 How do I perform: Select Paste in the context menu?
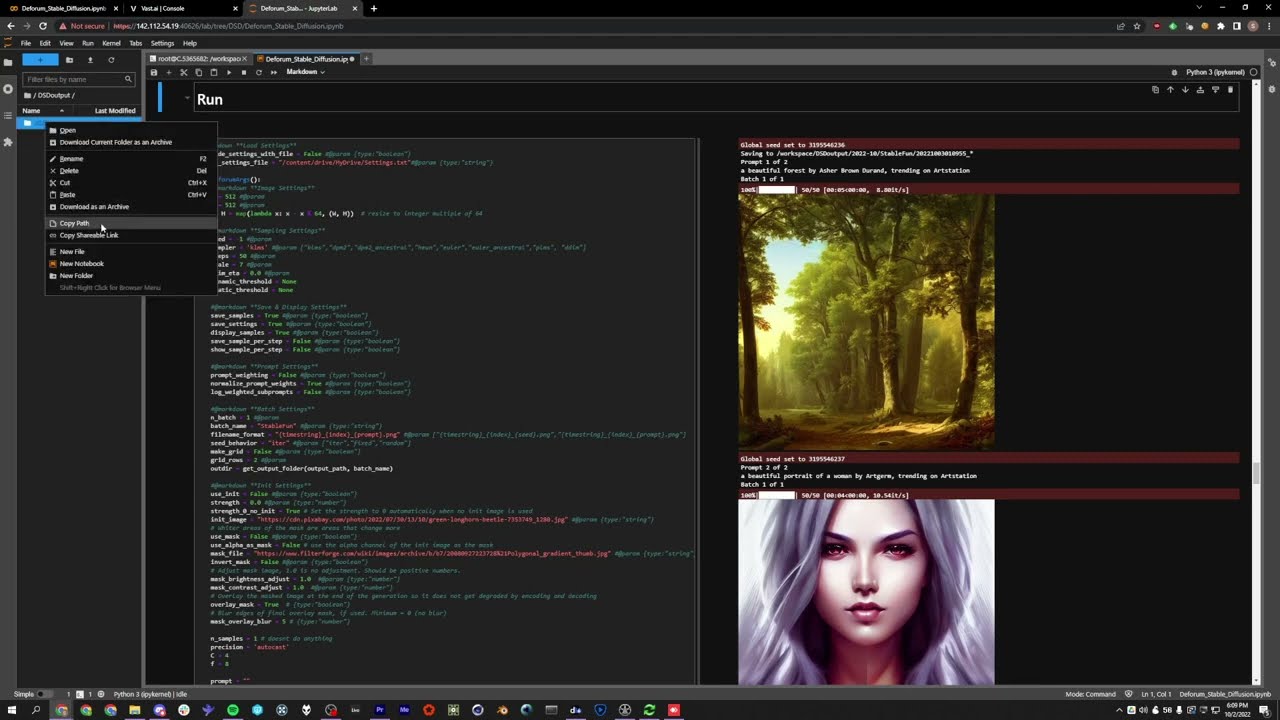pyautogui.click(x=131, y=195)
